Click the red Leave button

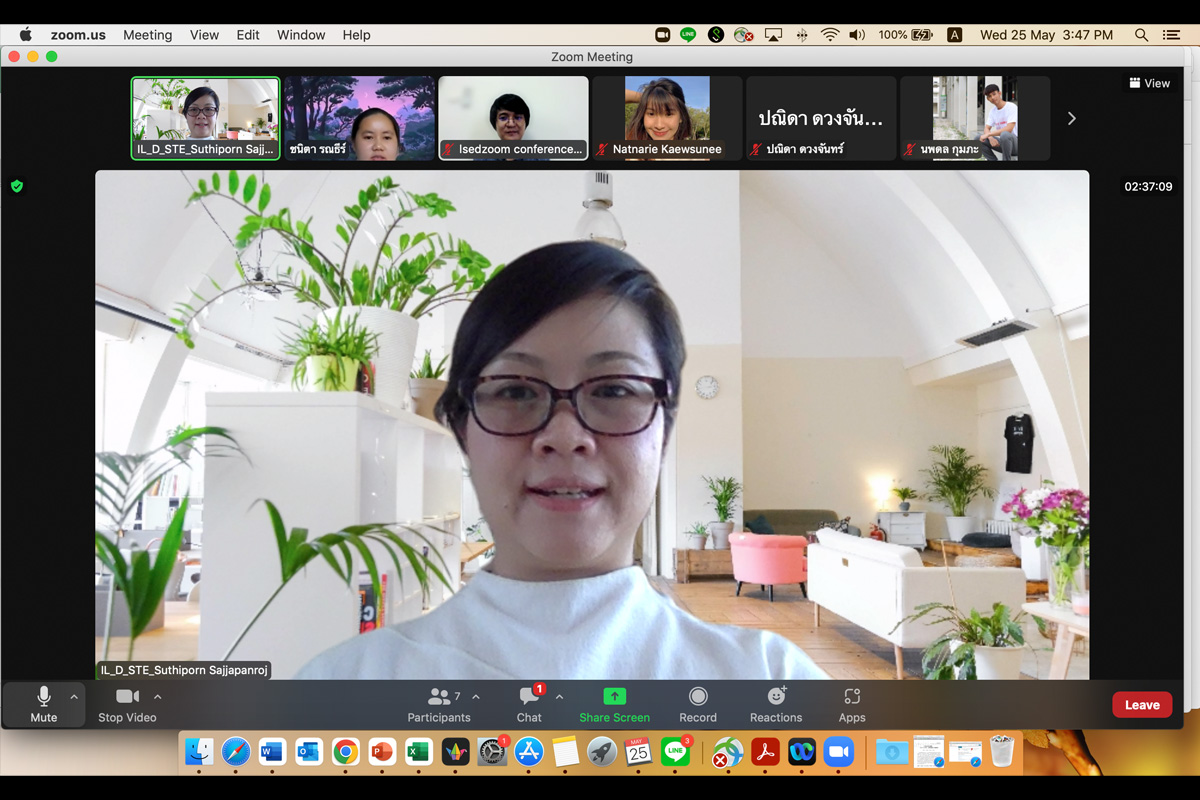1142,705
